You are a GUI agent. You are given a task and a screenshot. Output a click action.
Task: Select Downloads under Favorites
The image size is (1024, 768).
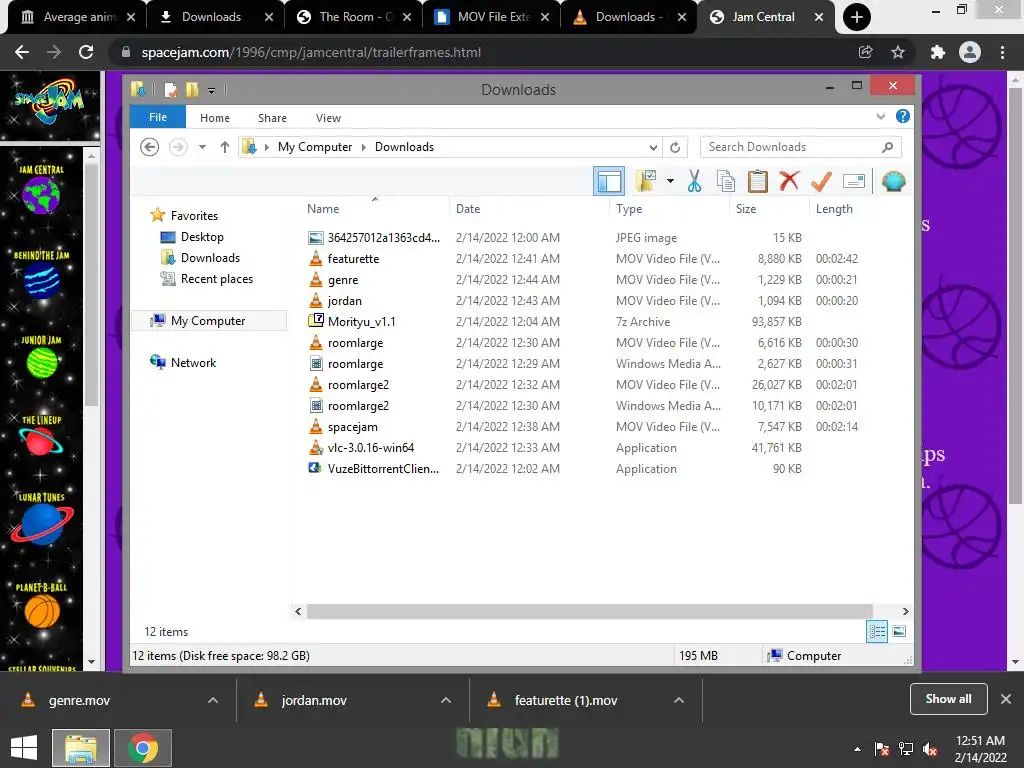click(x=210, y=257)
